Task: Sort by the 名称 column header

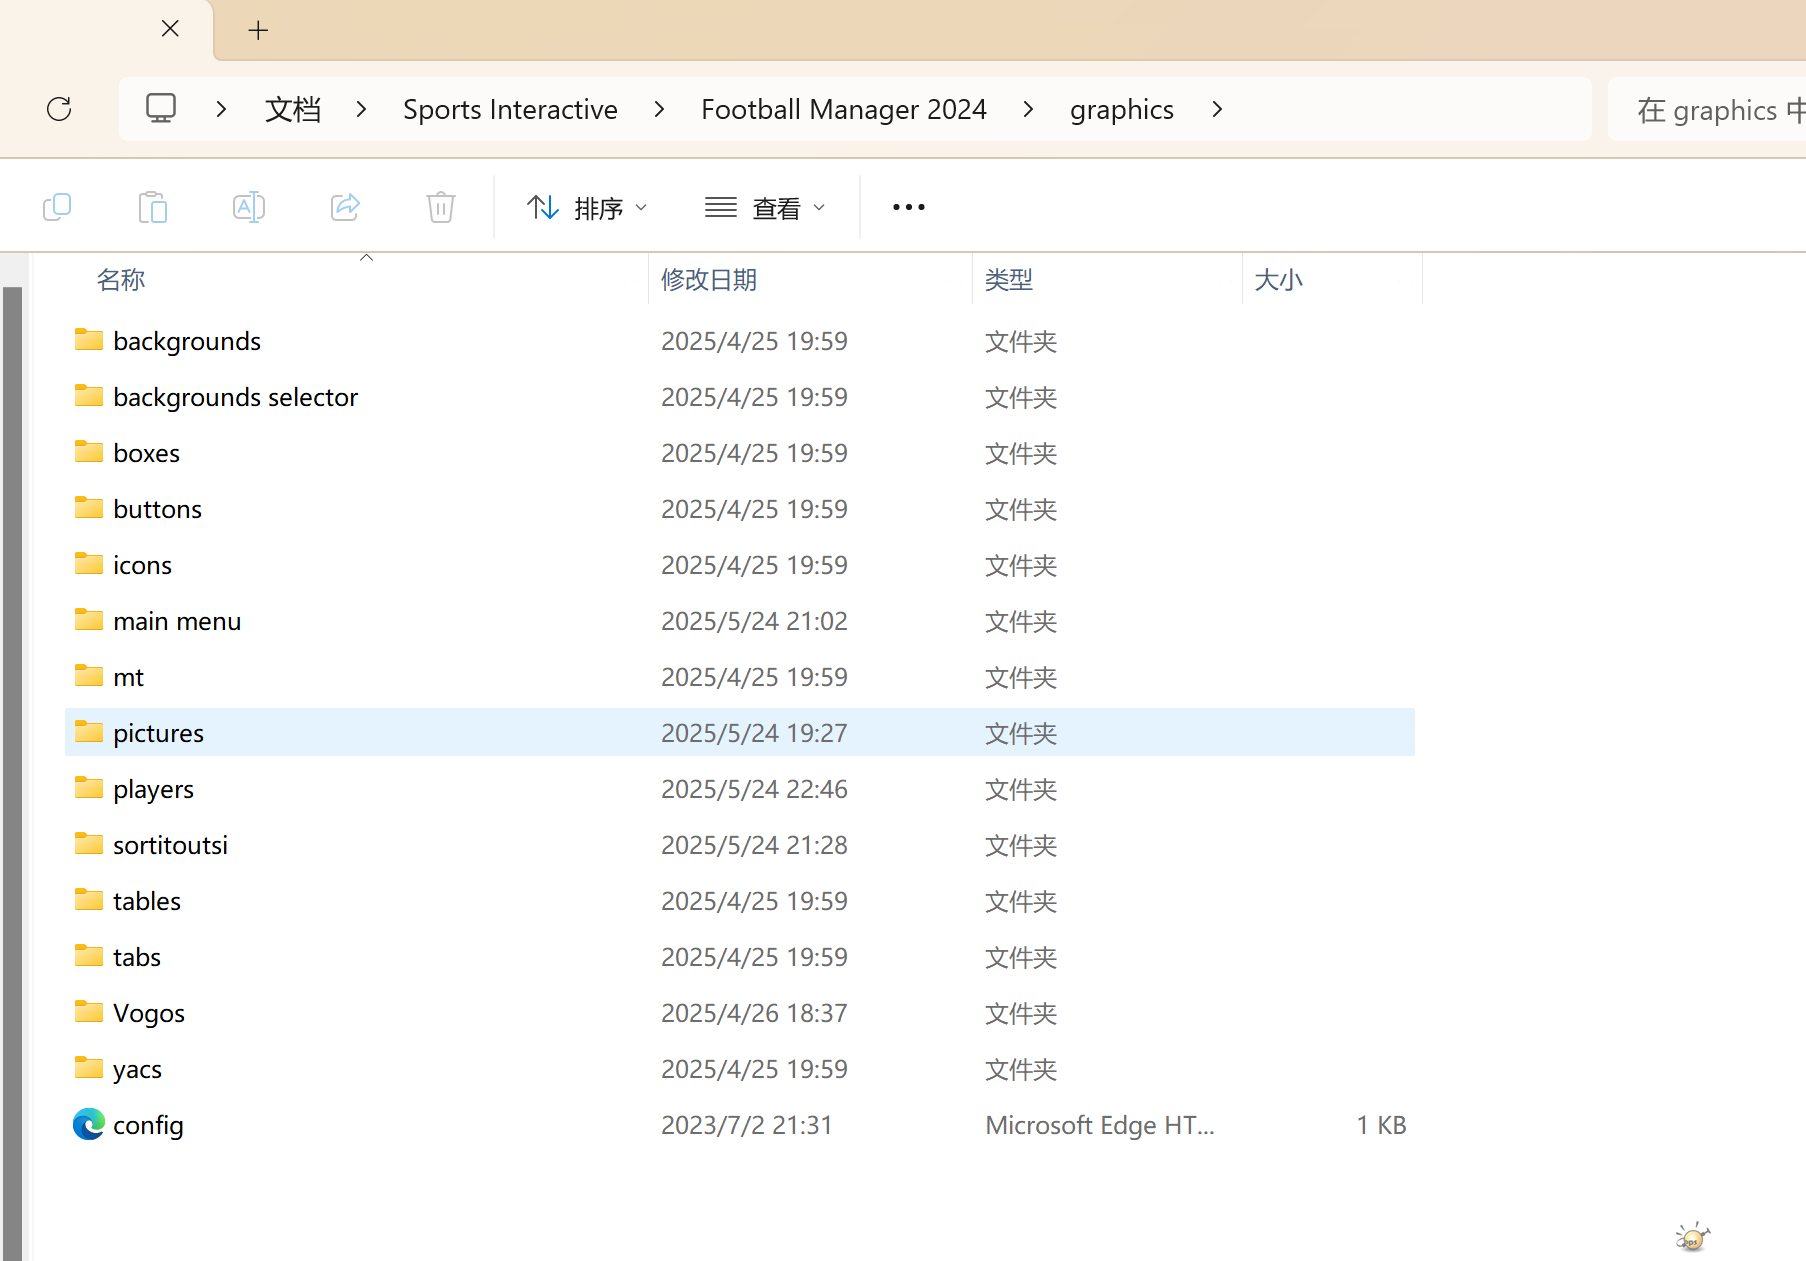Action: [121, 279]
